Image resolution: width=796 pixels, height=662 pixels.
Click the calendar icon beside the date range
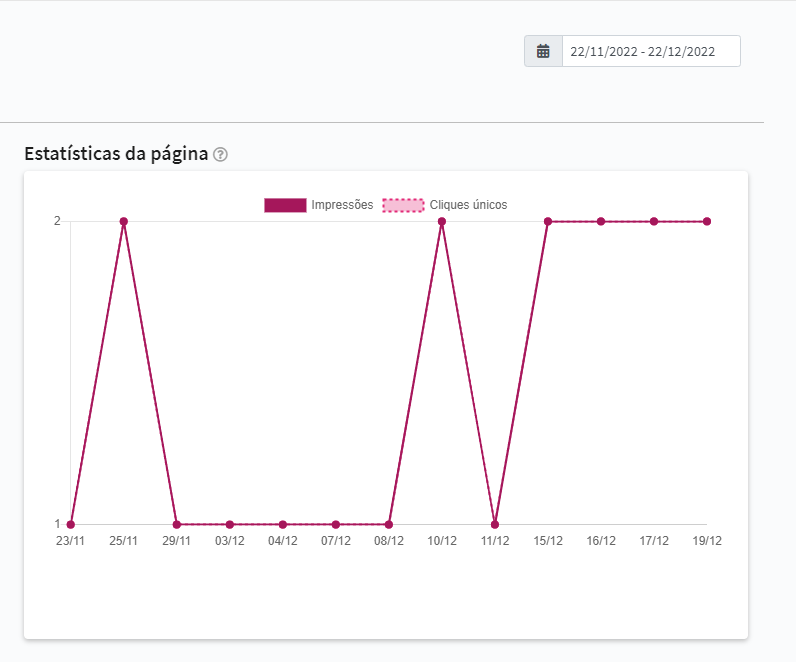pos(543,52)
